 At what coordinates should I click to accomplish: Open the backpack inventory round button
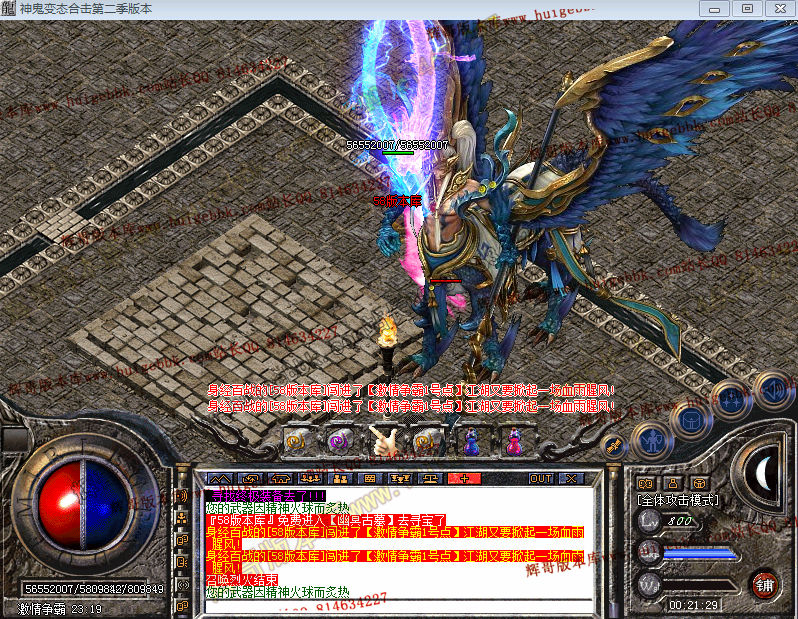click(691, 421)
